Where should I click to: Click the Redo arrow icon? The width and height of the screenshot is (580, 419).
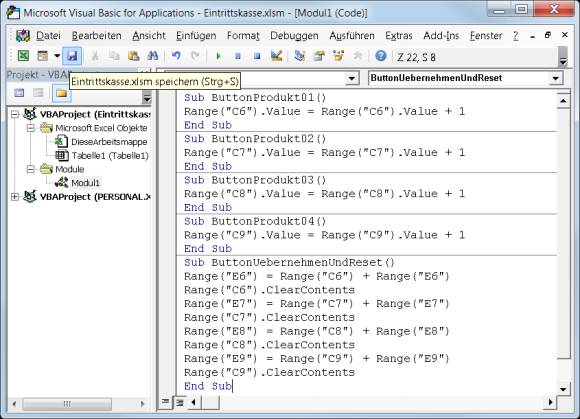coord(195,56)
